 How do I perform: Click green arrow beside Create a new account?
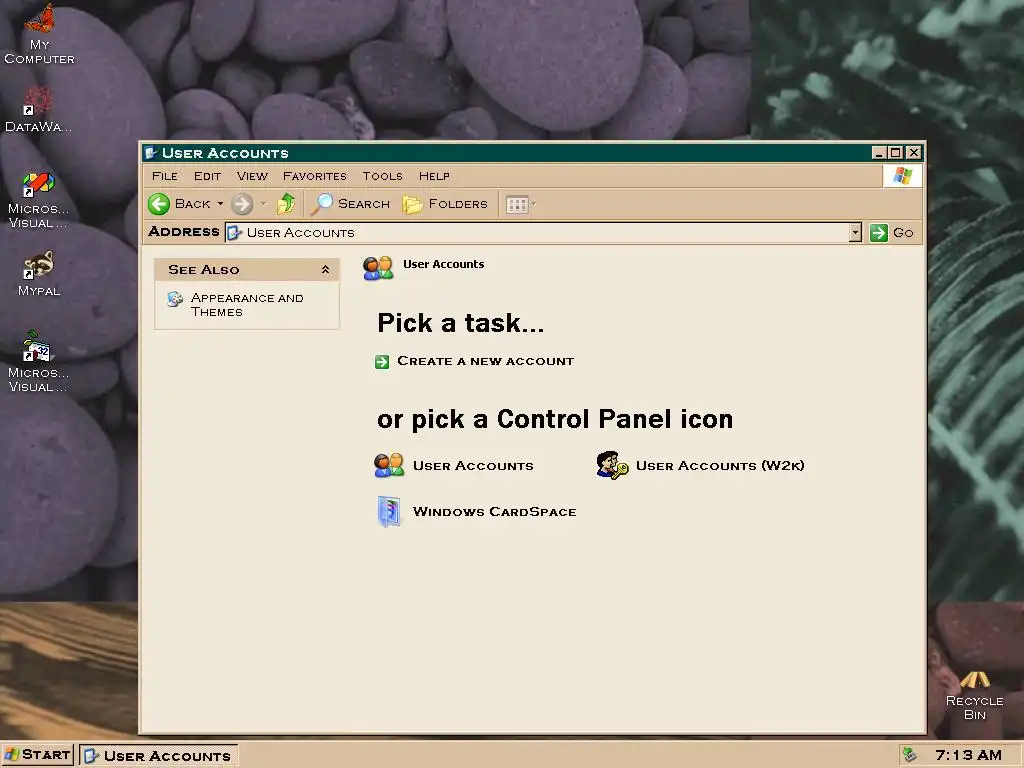tap(382, 362)
